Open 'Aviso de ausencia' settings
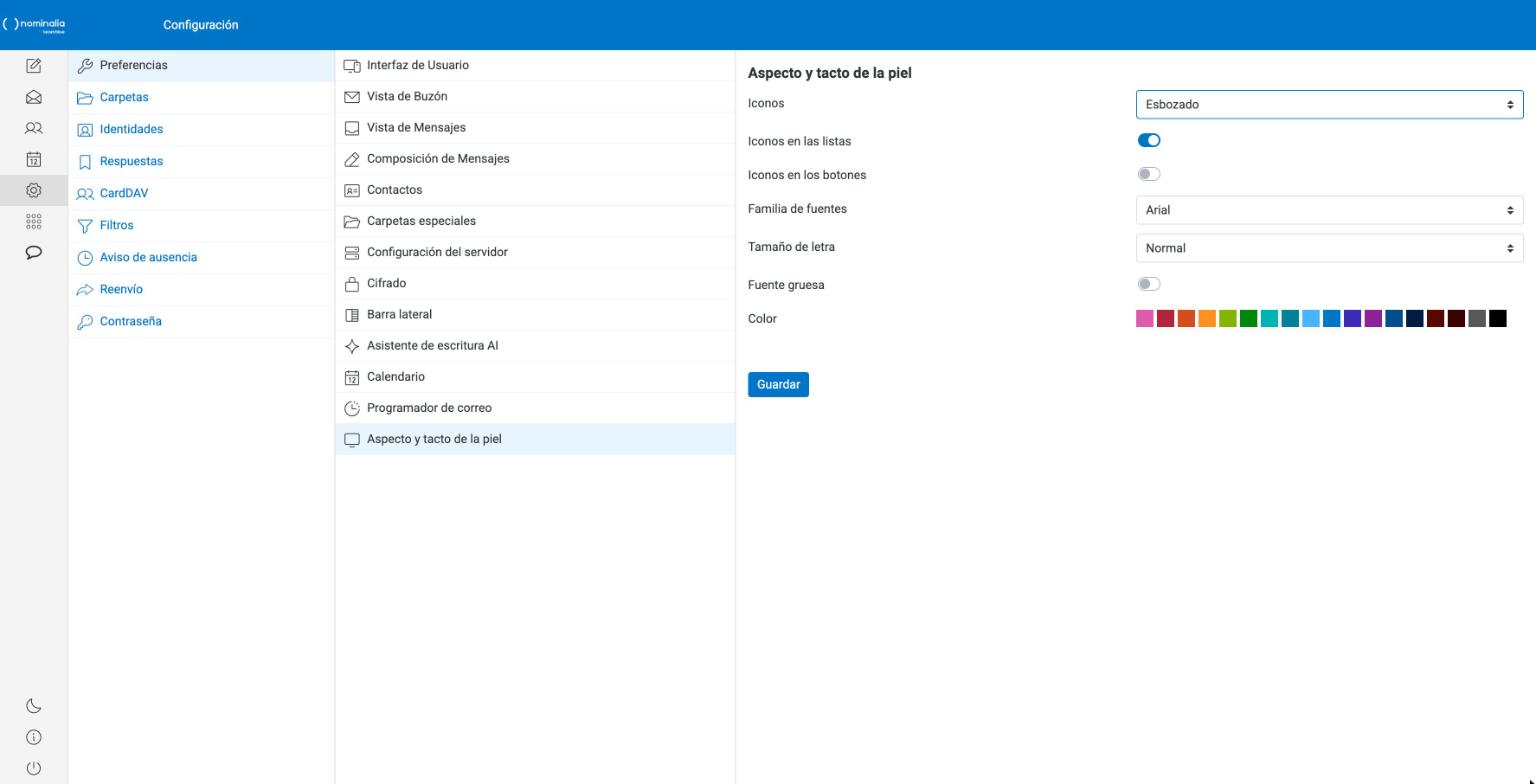This screenshot has height=784, width=1536. point(201,258)
